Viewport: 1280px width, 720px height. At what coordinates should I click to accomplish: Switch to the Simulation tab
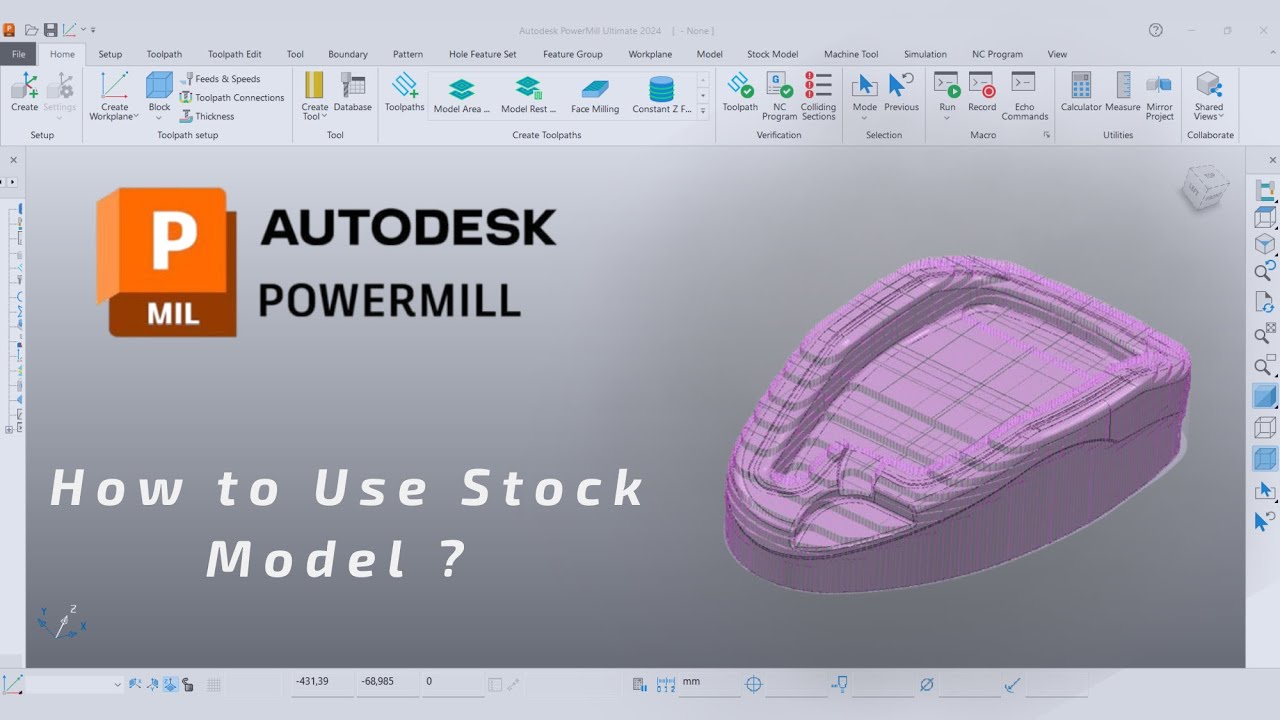pos(925,54)
